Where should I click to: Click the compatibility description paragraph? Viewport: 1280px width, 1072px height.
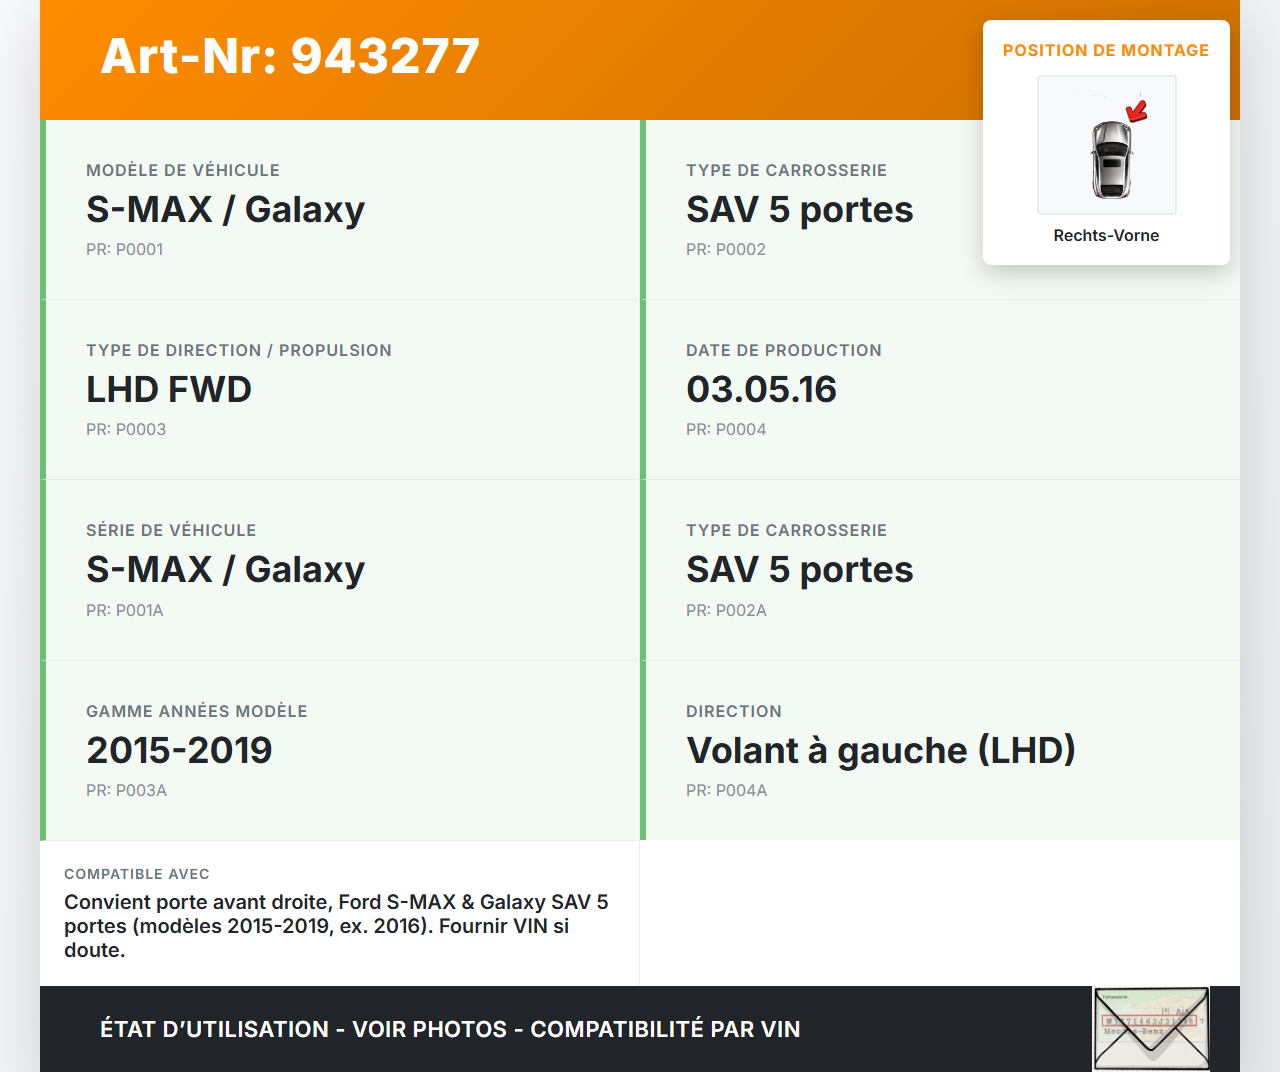click(336, 926)
